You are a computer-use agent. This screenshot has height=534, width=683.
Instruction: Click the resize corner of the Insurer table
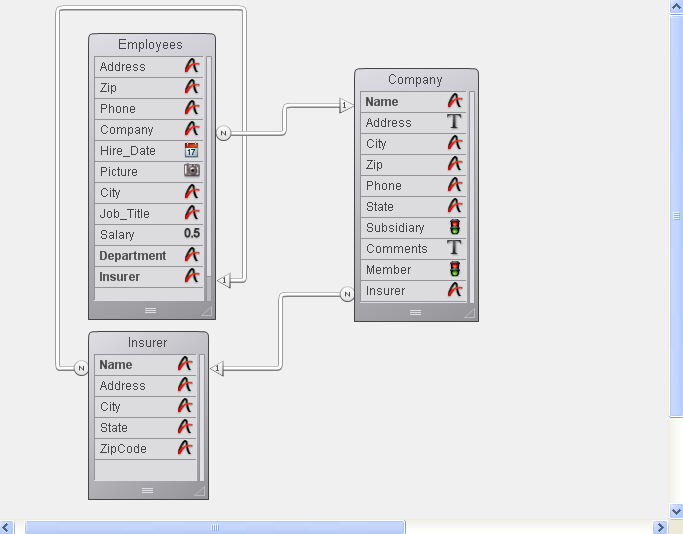[x=199, y=491]
